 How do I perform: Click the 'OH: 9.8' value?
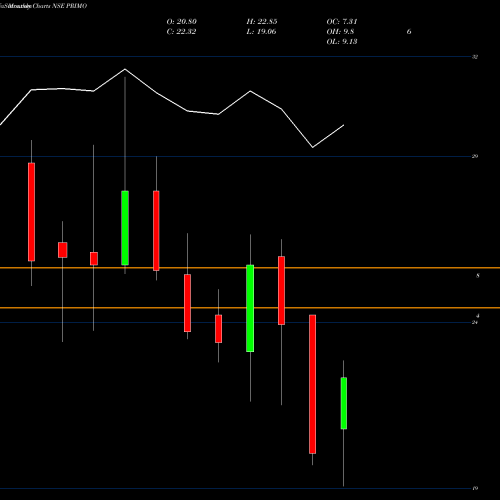(340, 32)
